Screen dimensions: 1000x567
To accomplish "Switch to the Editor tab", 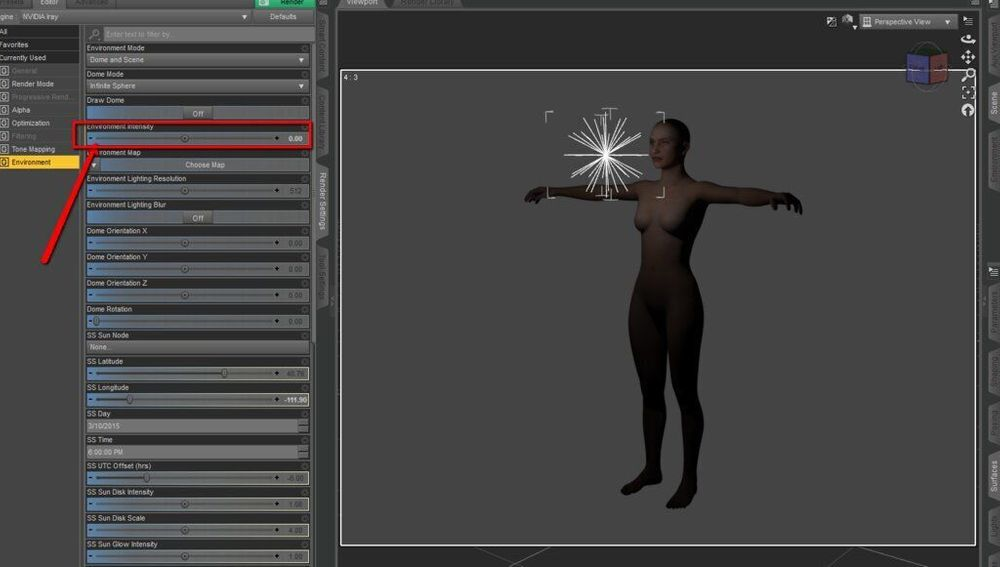I will (x=48, y=3).
